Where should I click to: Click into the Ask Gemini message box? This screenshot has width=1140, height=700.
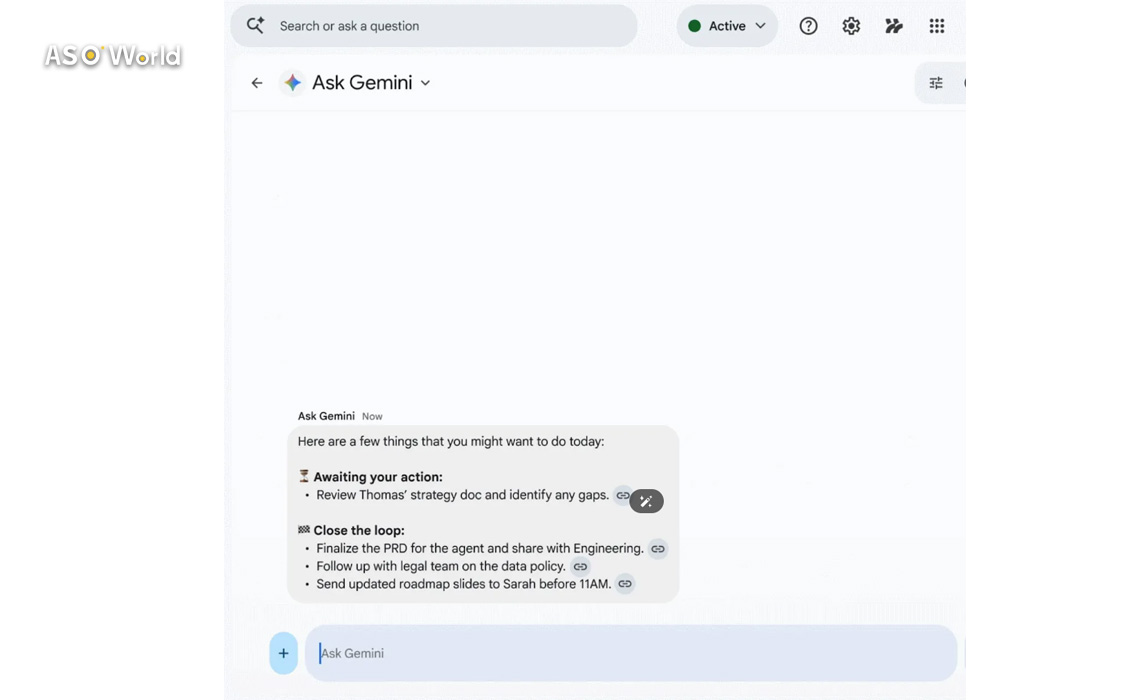click(x=630, y=653)
